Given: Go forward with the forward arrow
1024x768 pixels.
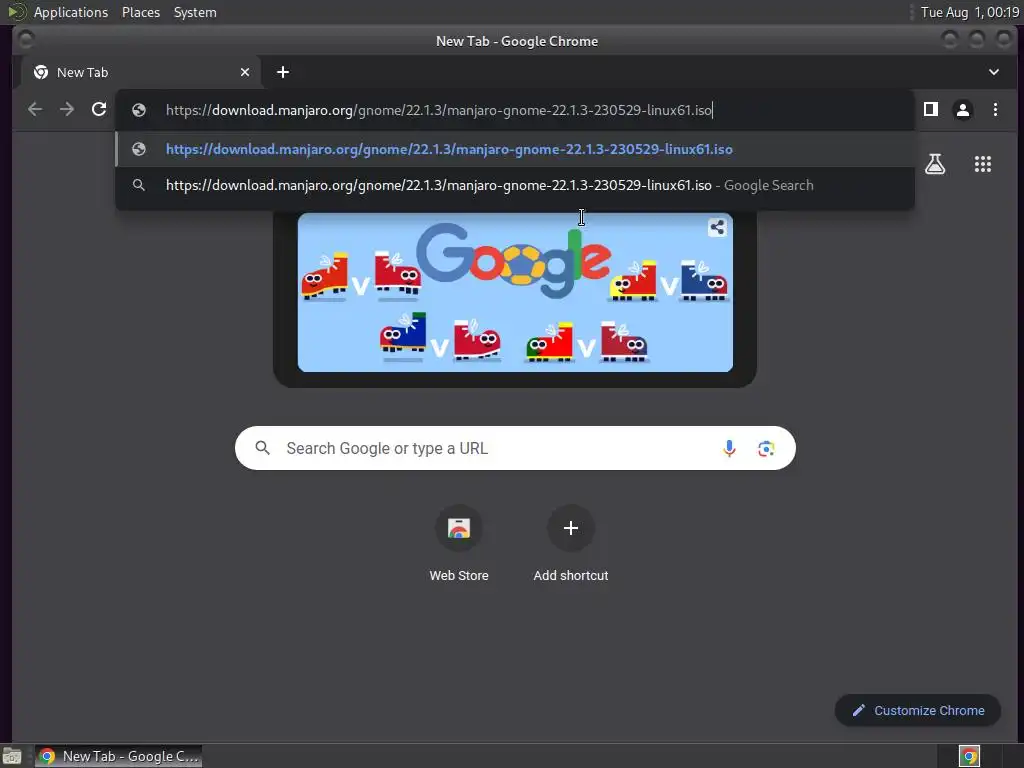Looking at the screenshot, I should click(67, 110).
